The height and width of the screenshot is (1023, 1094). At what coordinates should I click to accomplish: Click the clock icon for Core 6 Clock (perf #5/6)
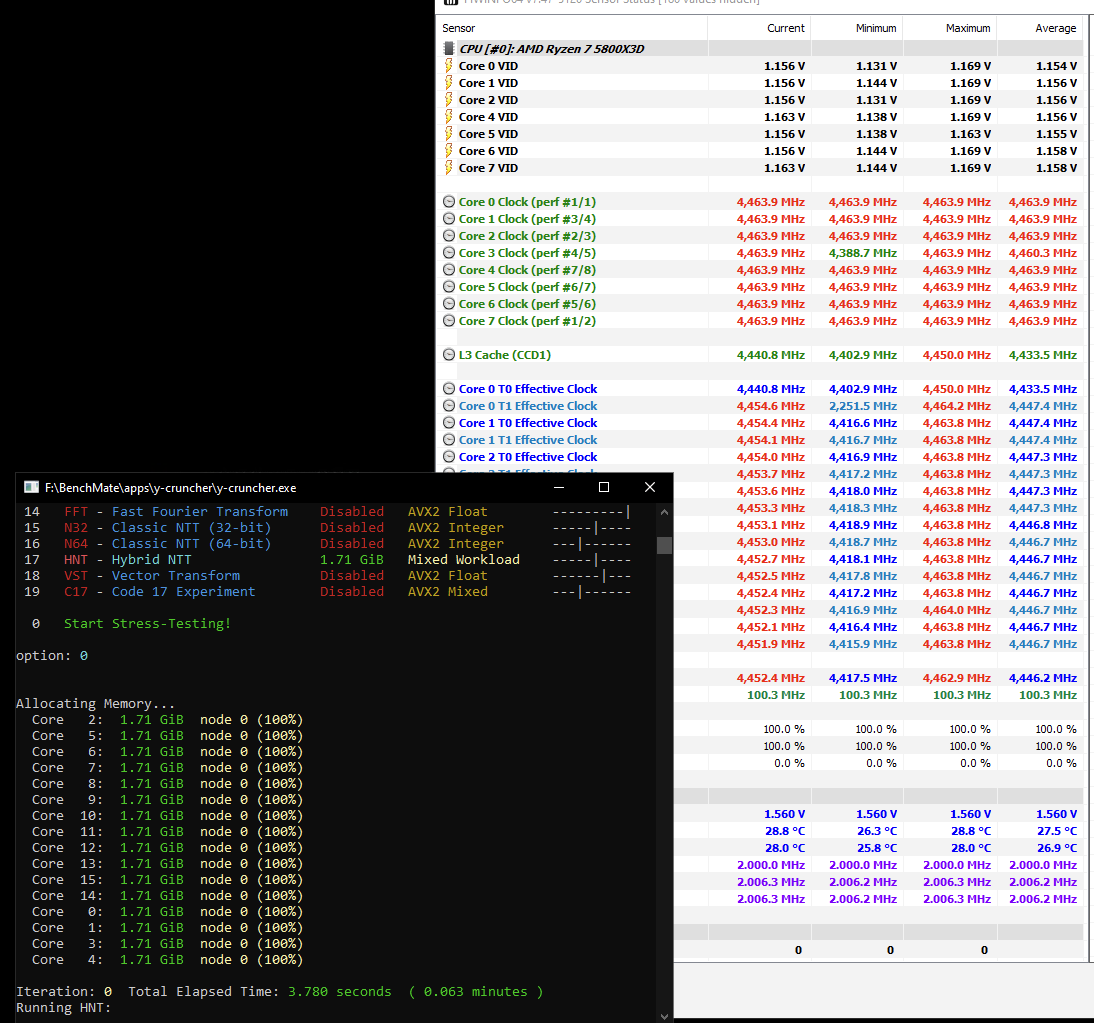[x=449, y=304]
